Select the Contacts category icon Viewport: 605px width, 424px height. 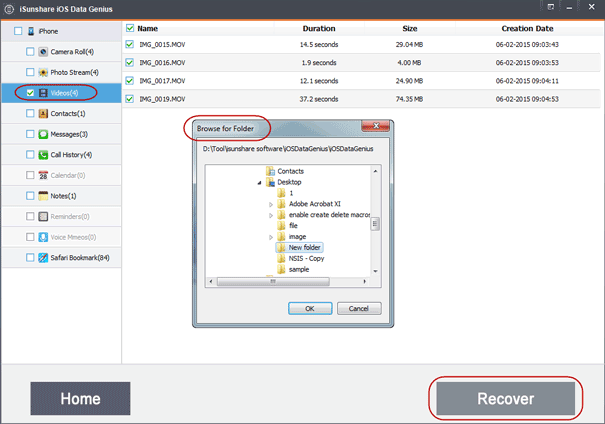click(x=43, y=114)
